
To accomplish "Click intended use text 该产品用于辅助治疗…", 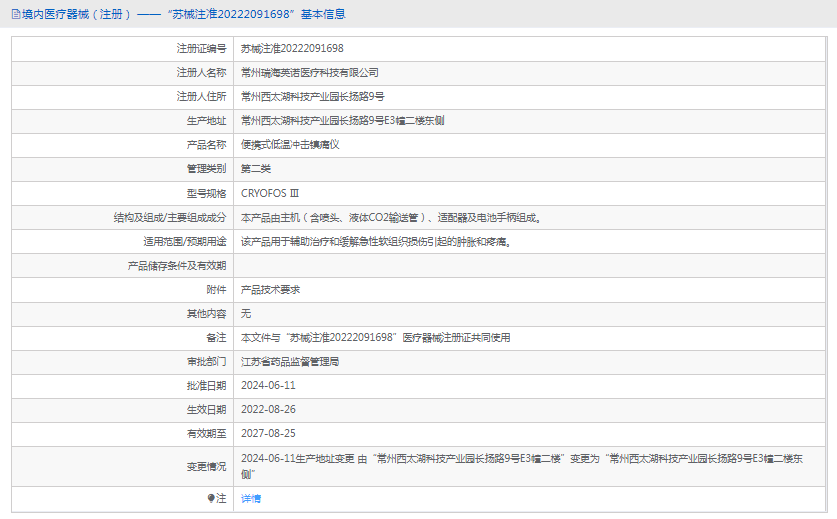I will [376, 241].
